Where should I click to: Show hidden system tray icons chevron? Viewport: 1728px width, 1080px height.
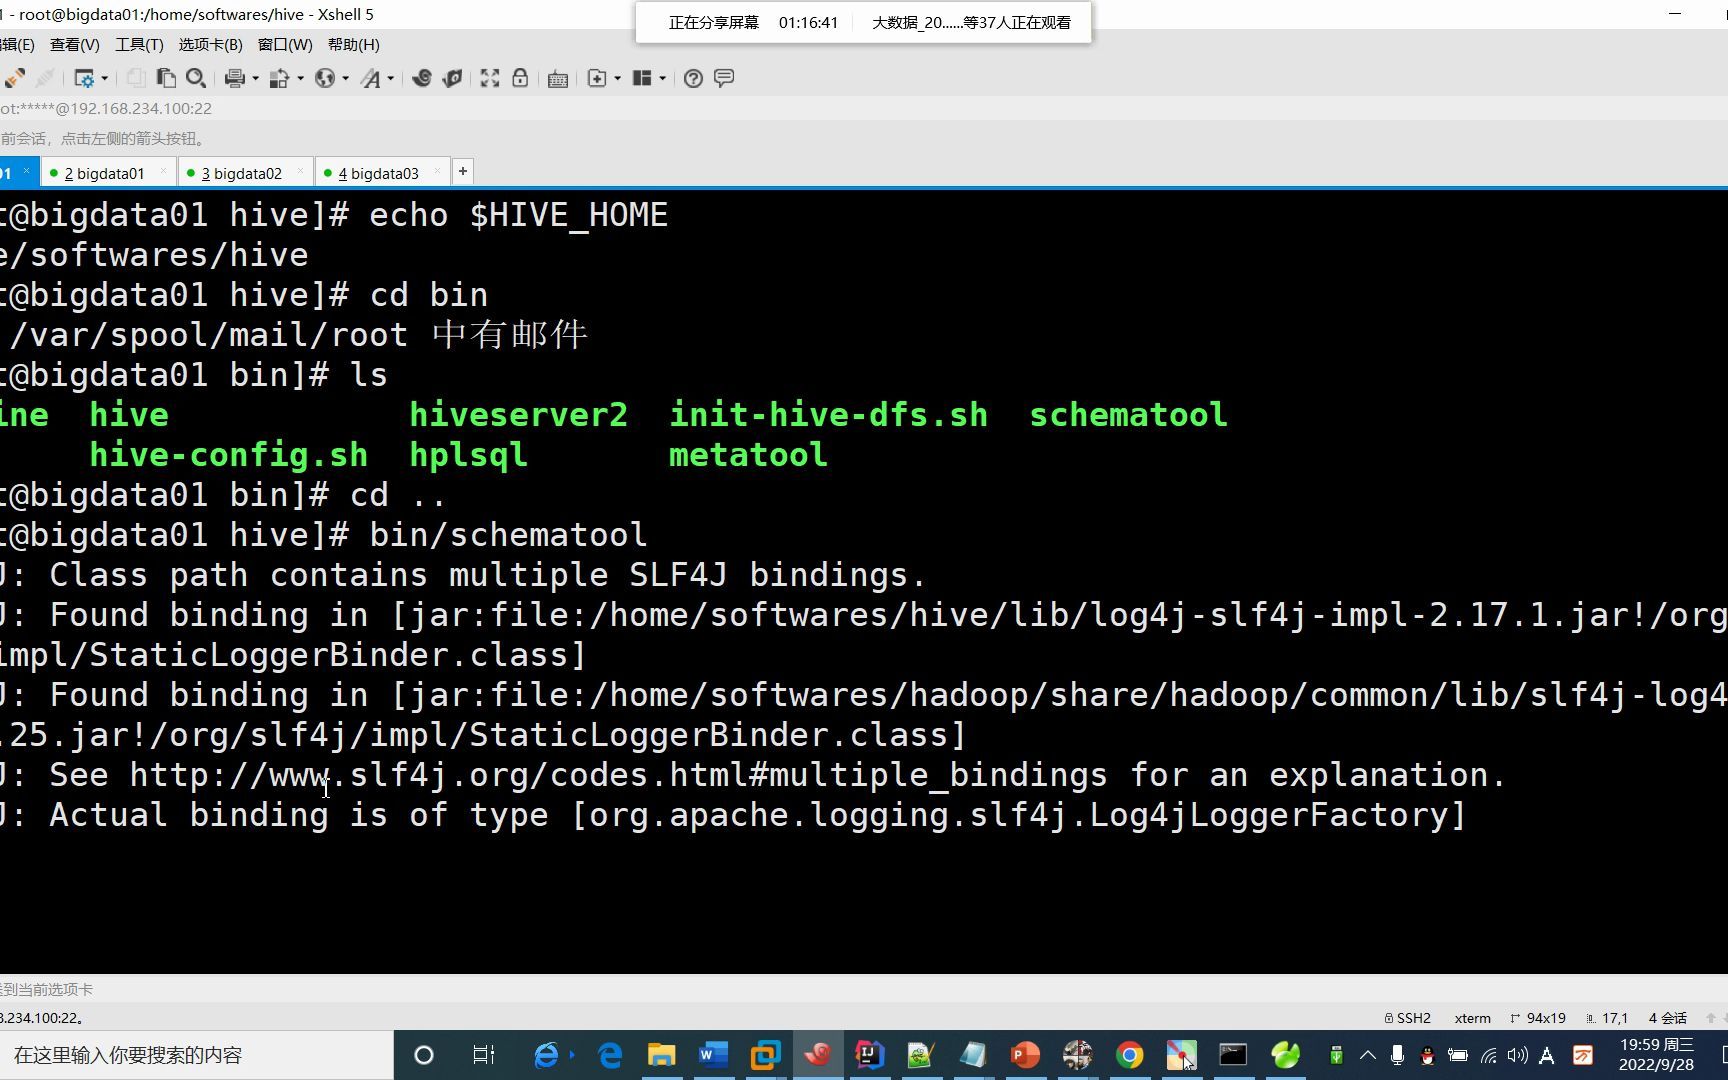(1367, 1055)
